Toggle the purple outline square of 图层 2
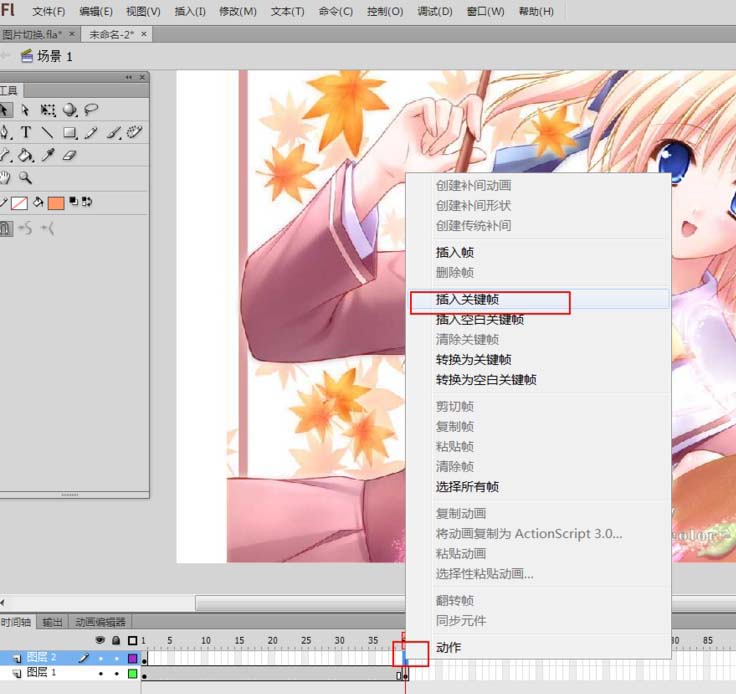The image size is (736, 694). click(x=132, y=658)
